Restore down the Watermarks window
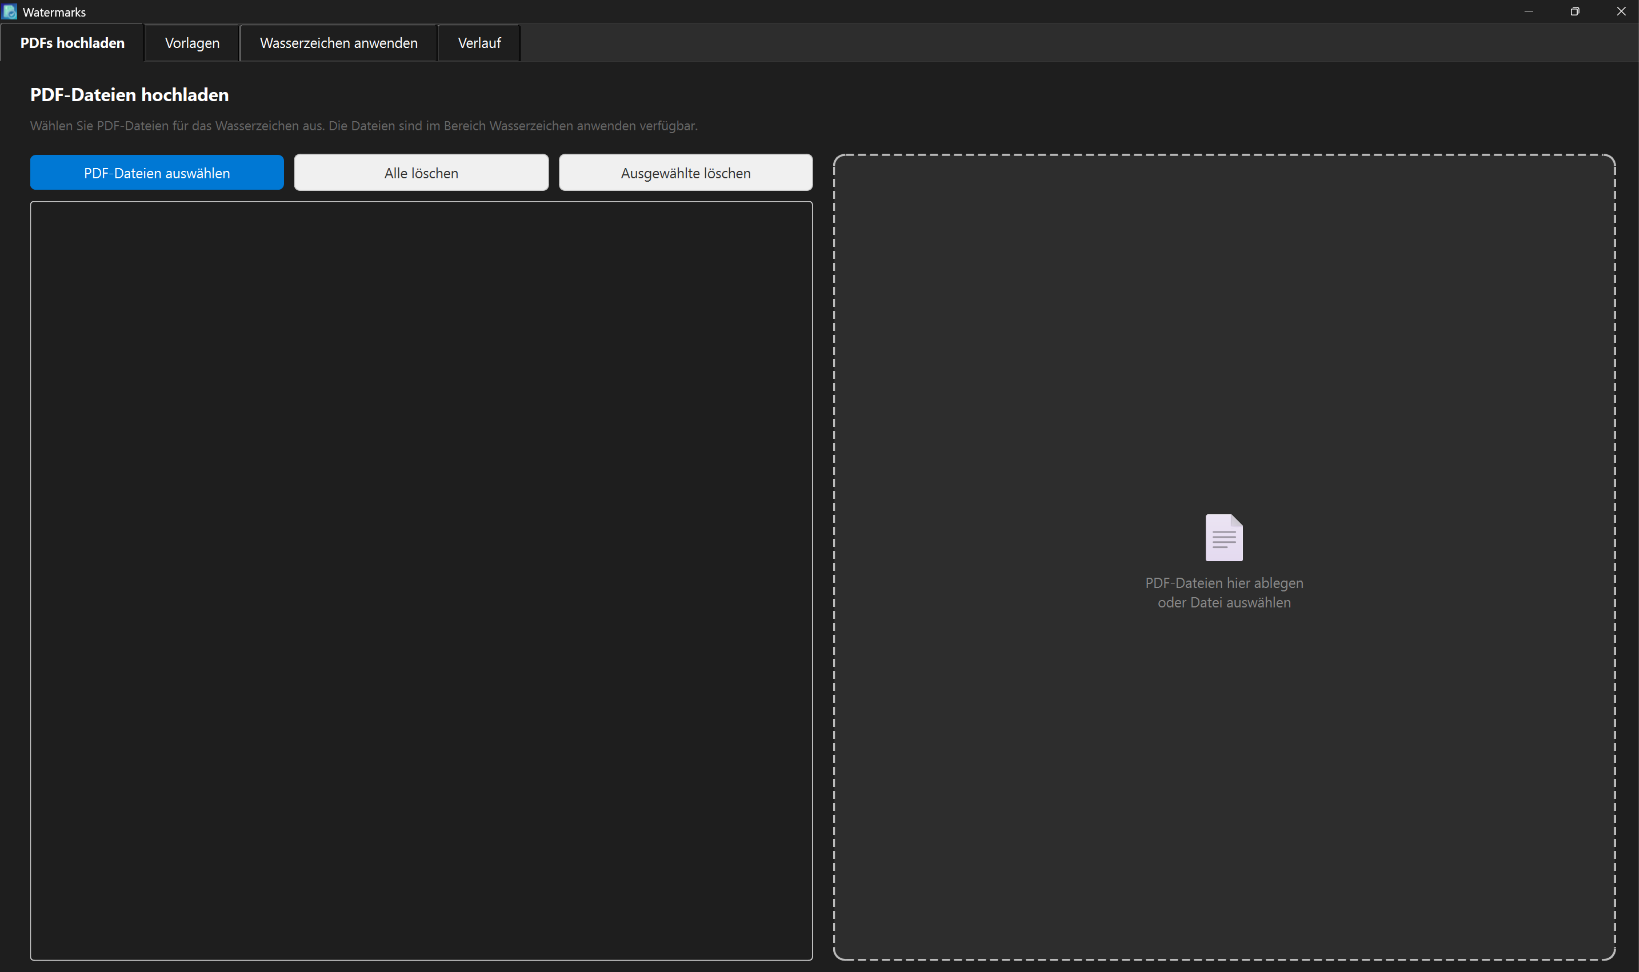Screen dimensions: 1639x972 (1575, 12)
